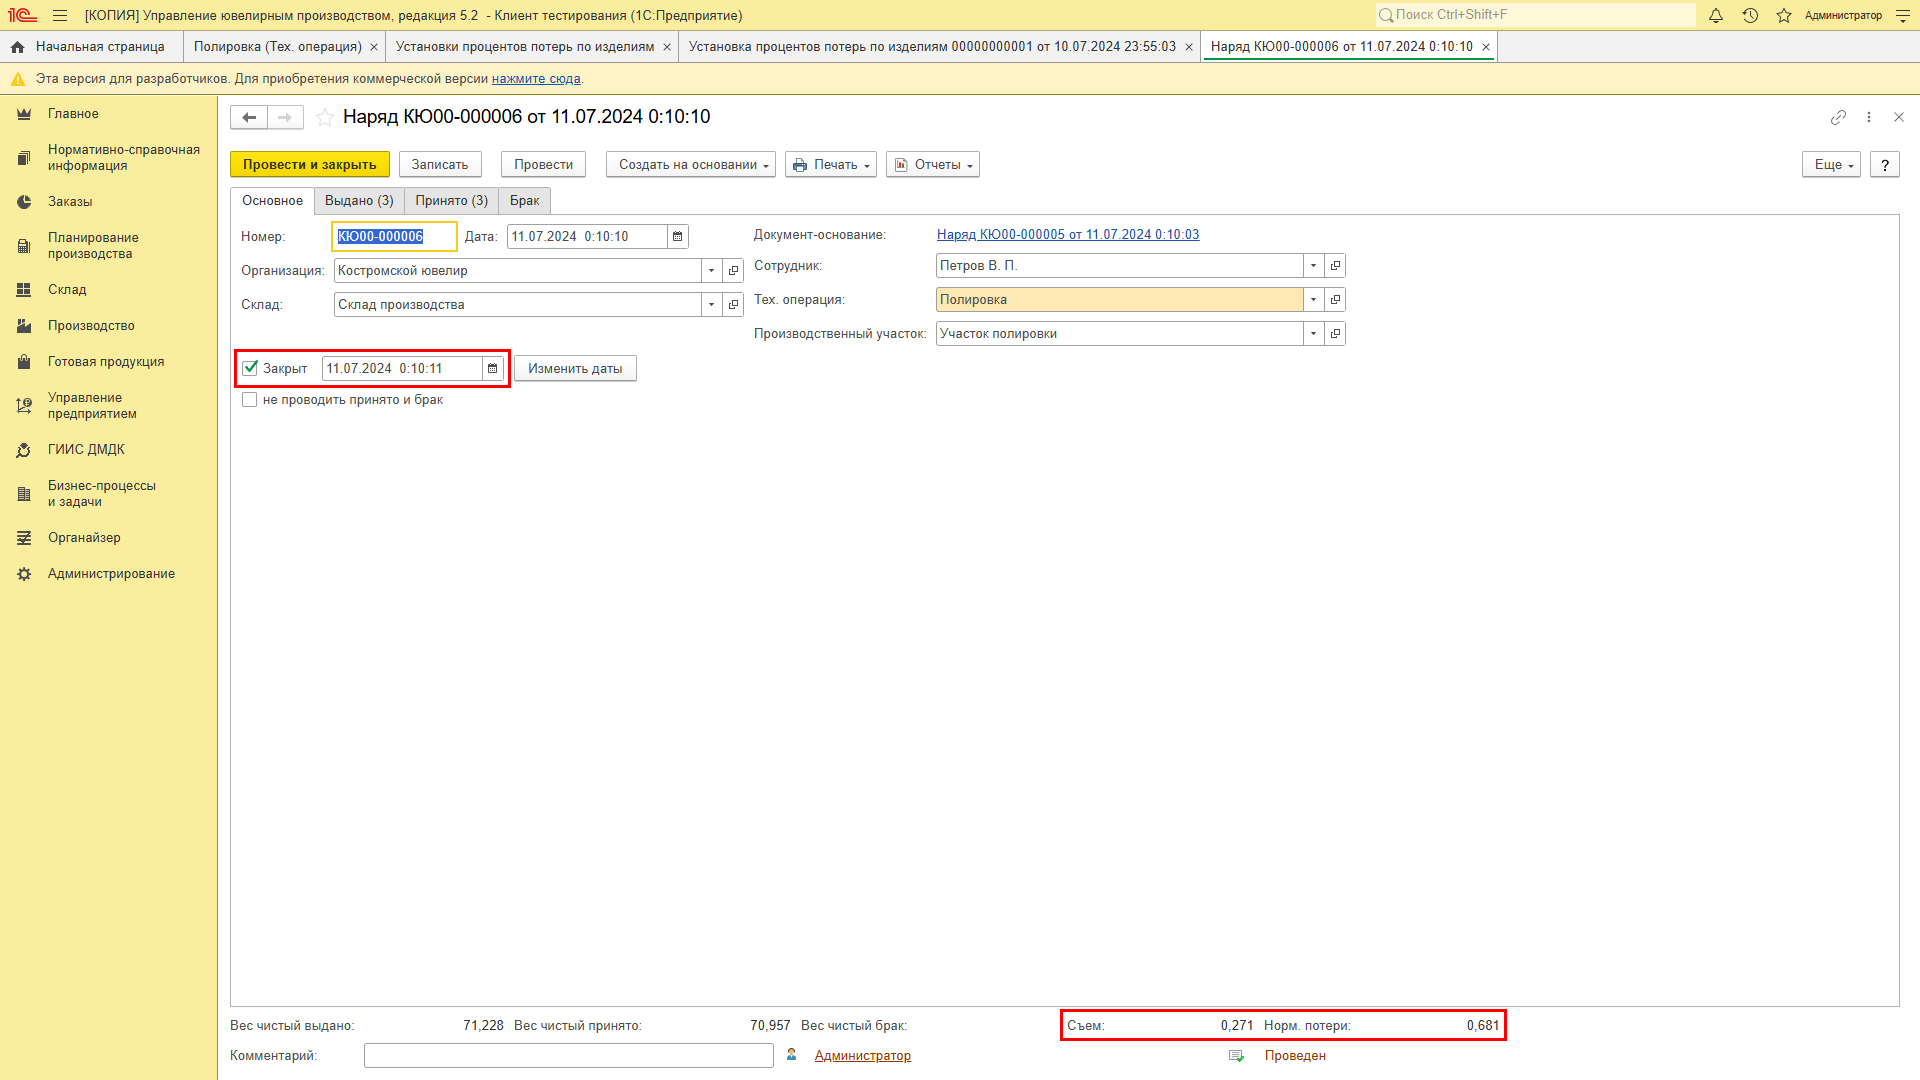
Task: Open calendar picker for Закрыт date
Action: pos(492,369)
